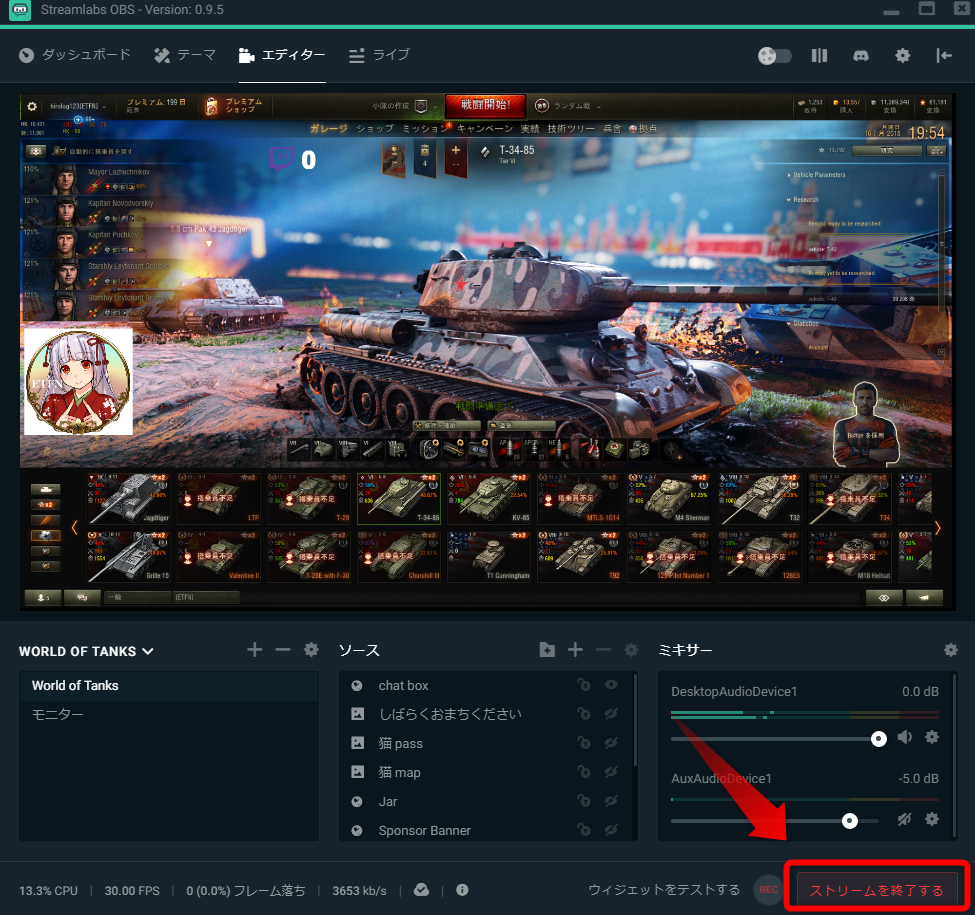
Task: Select the chat box source
Action: coord(403,686)
